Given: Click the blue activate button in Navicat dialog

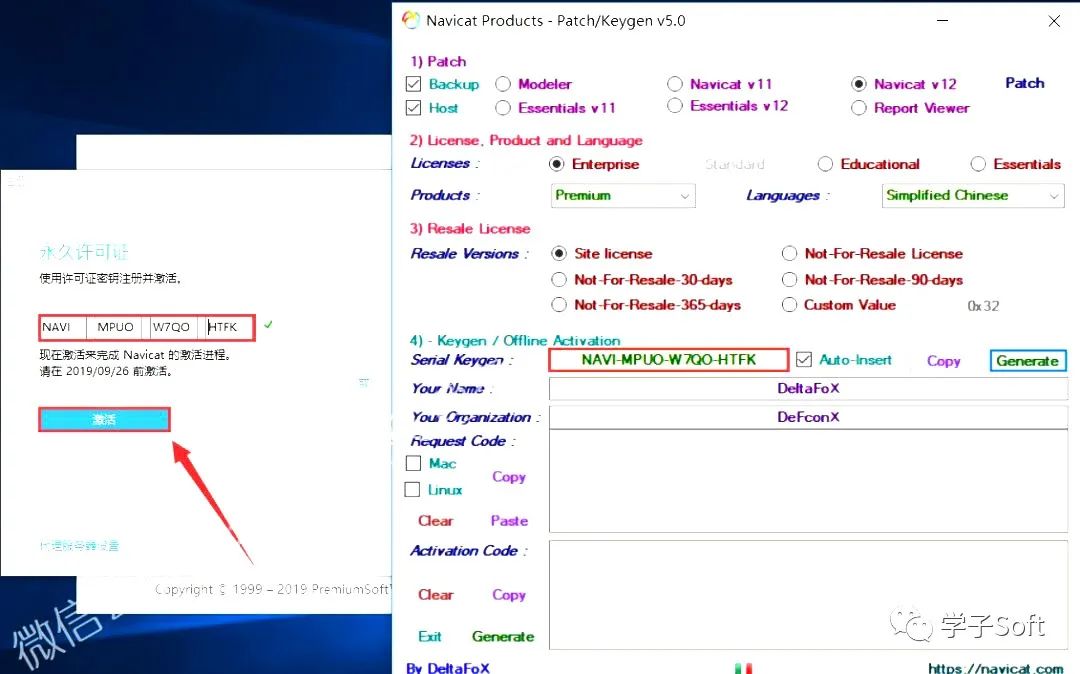Looking at the screenshot, I should point(104,419).
